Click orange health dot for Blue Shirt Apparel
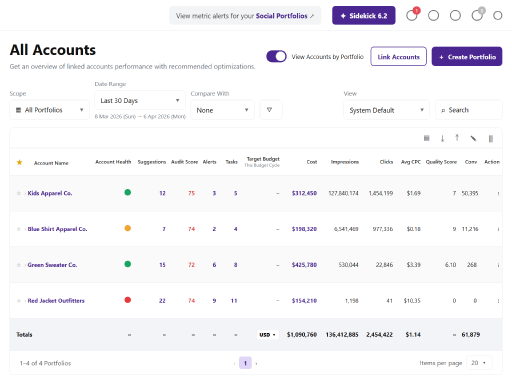The width and height of the screenshot is (512, 384). click(x=128, y=228)
